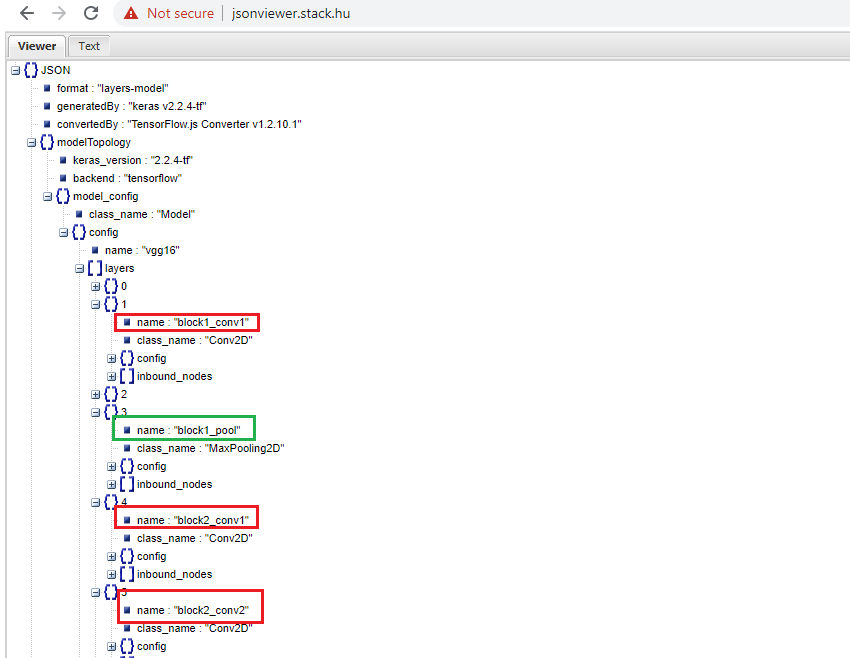Reload the page with refresh icon
This screenshot has width=850, height=658.
[x=91, y=13]
